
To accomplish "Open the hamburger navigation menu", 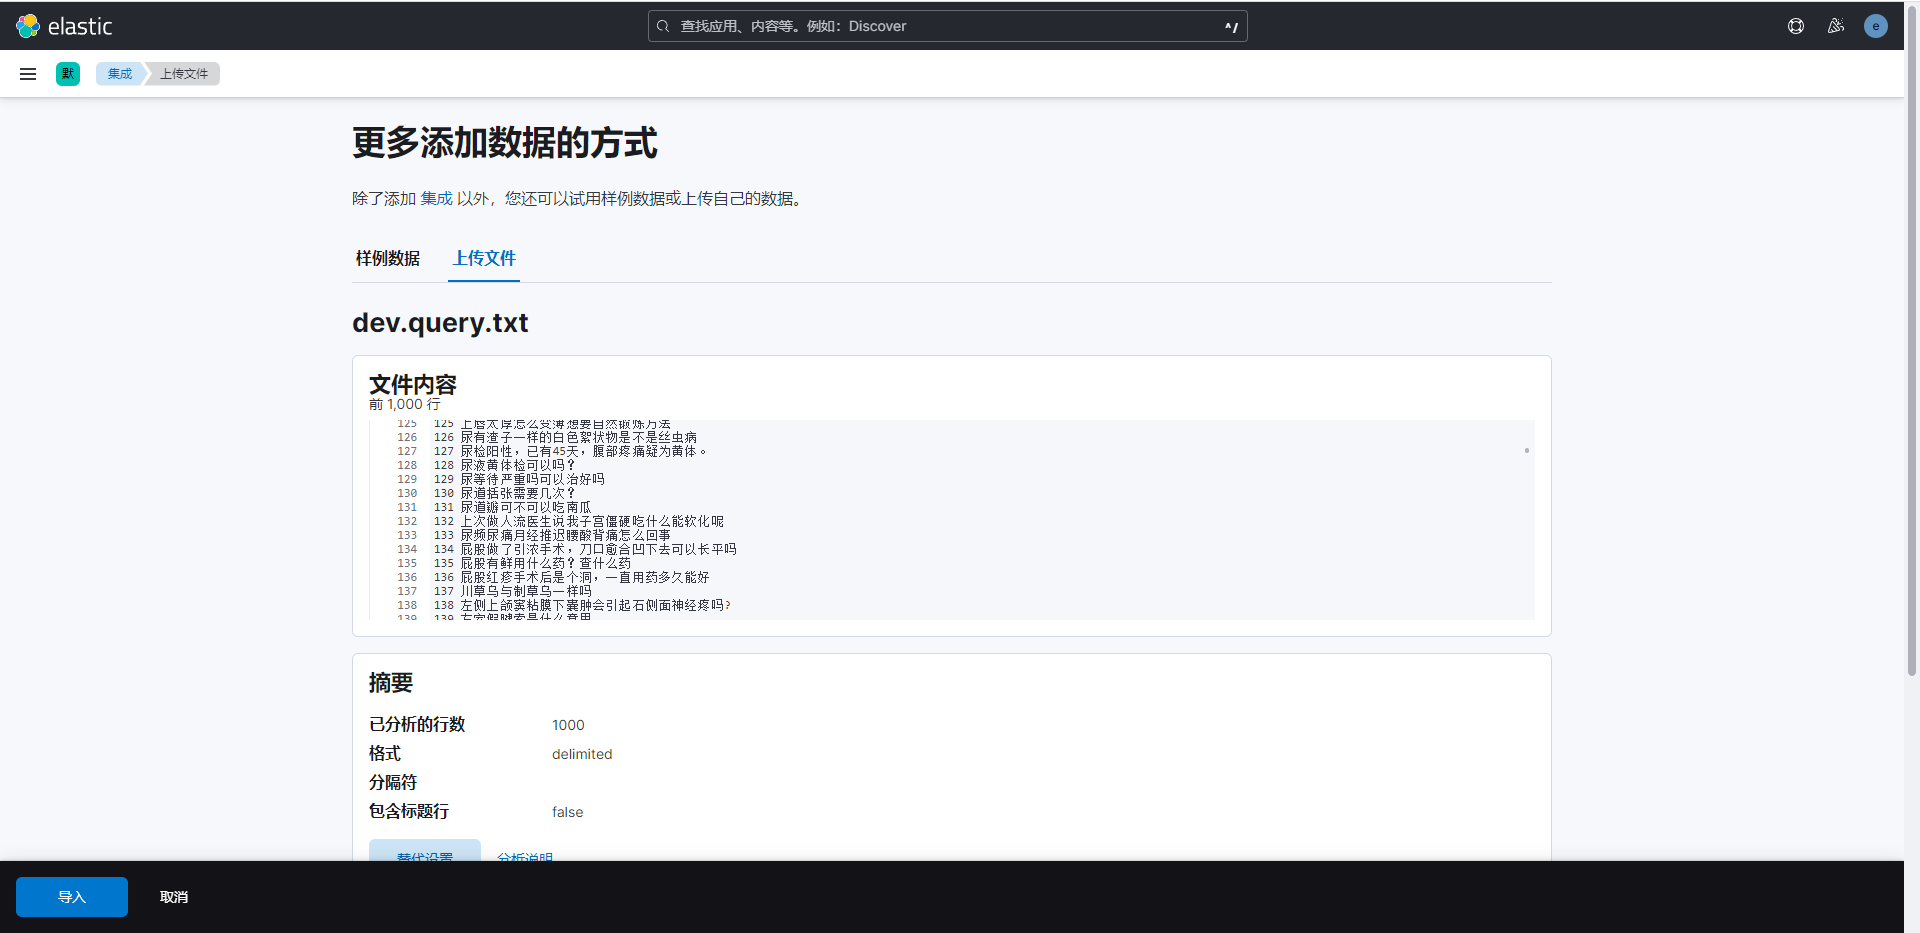I will 28,74.
